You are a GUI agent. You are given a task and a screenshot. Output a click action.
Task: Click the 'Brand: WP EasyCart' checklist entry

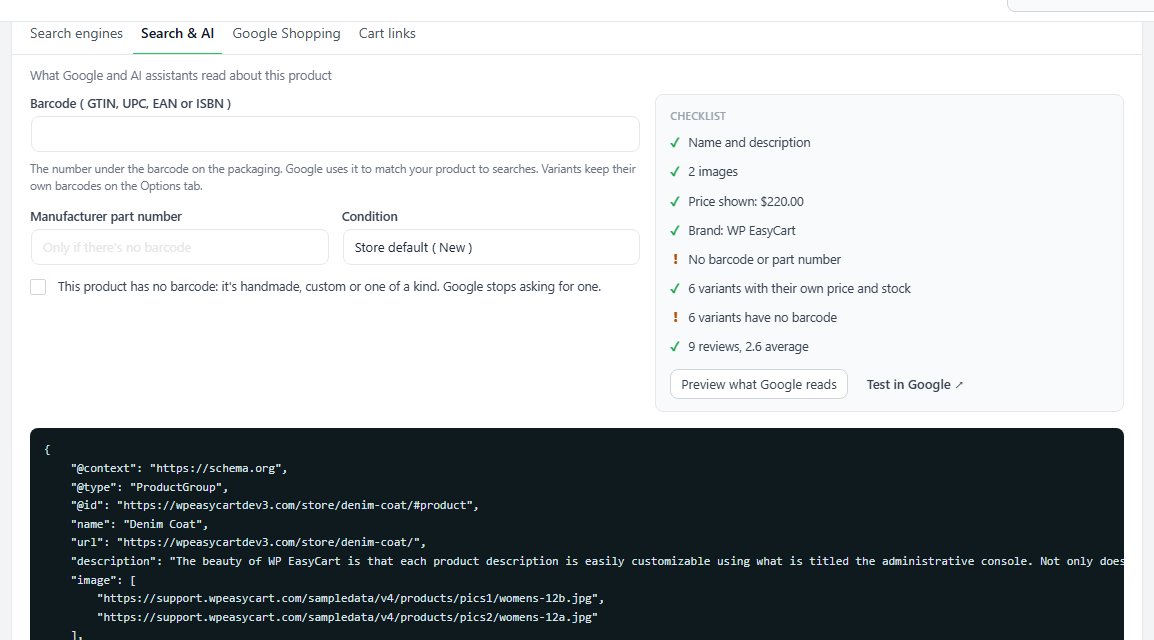point(742,231)
